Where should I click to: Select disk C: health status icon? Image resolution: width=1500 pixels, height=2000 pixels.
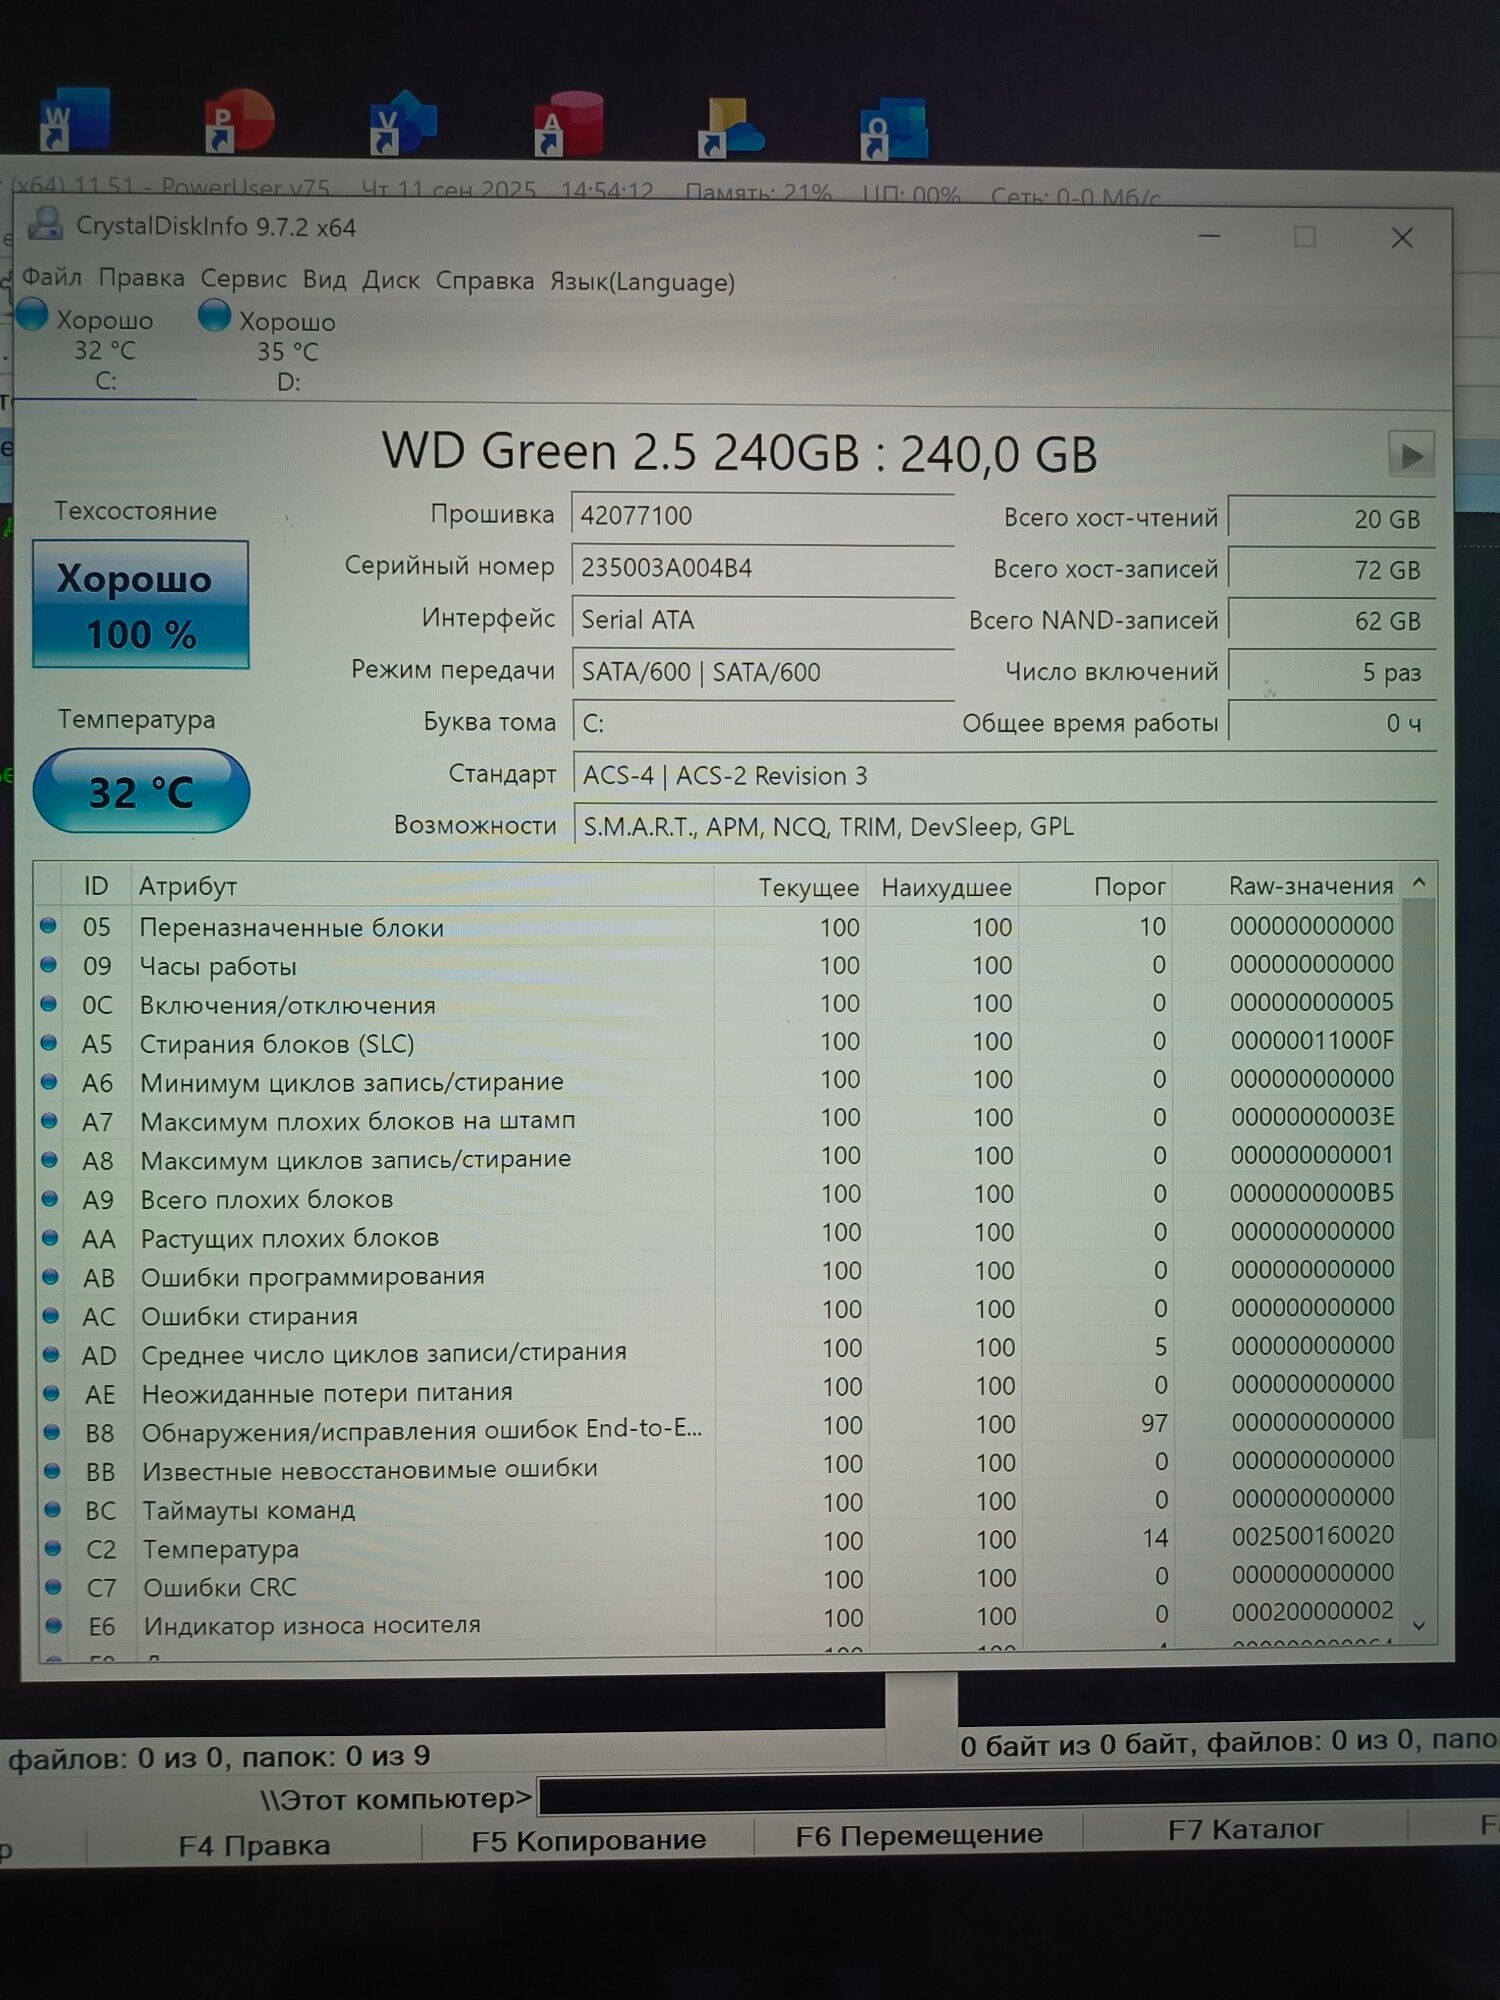pyautogui.click(x=33, y=314)
